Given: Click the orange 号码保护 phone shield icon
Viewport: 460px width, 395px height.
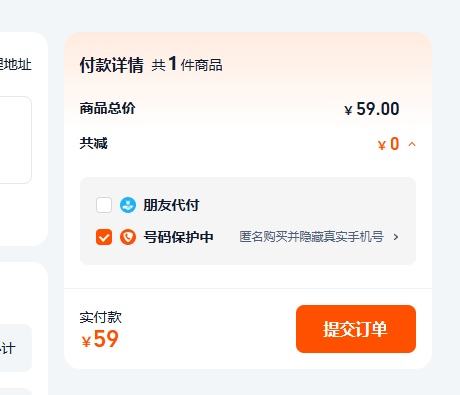Looking at the screenshot, I should pos(128,237).
